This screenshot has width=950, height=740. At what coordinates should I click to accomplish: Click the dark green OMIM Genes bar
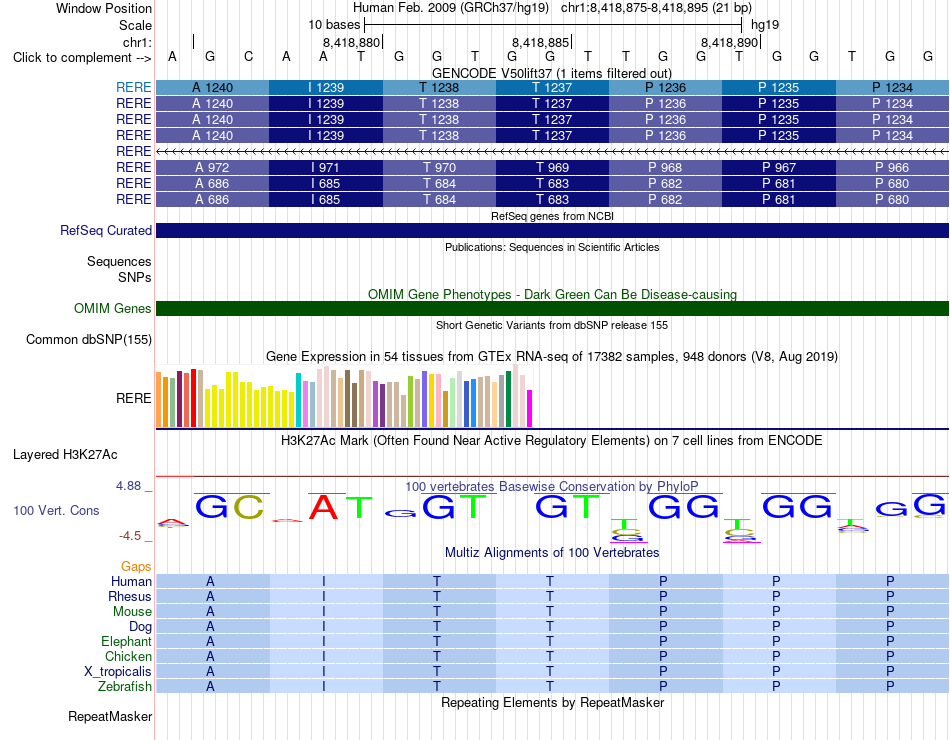(552, 308)
